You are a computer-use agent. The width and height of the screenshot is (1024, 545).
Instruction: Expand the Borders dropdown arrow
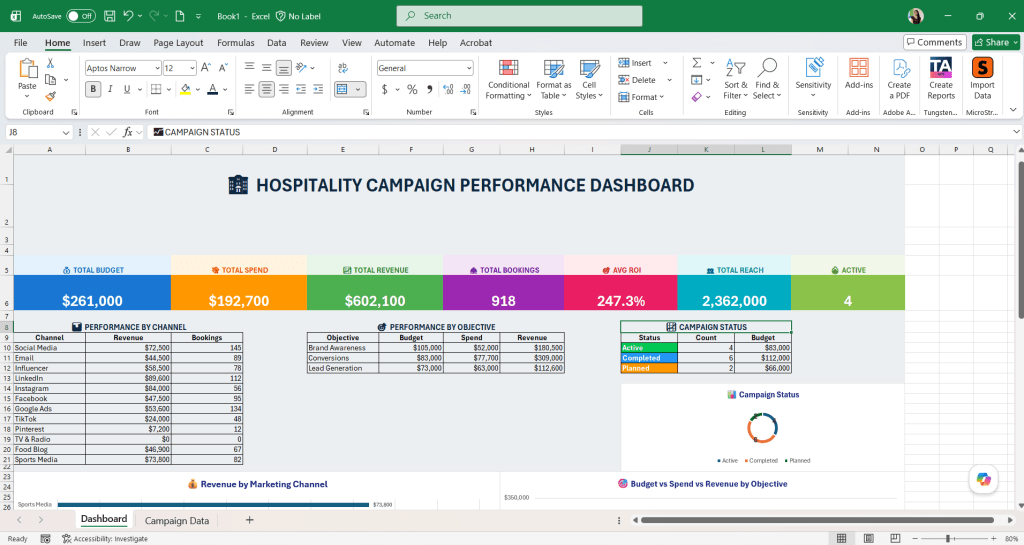168,89
